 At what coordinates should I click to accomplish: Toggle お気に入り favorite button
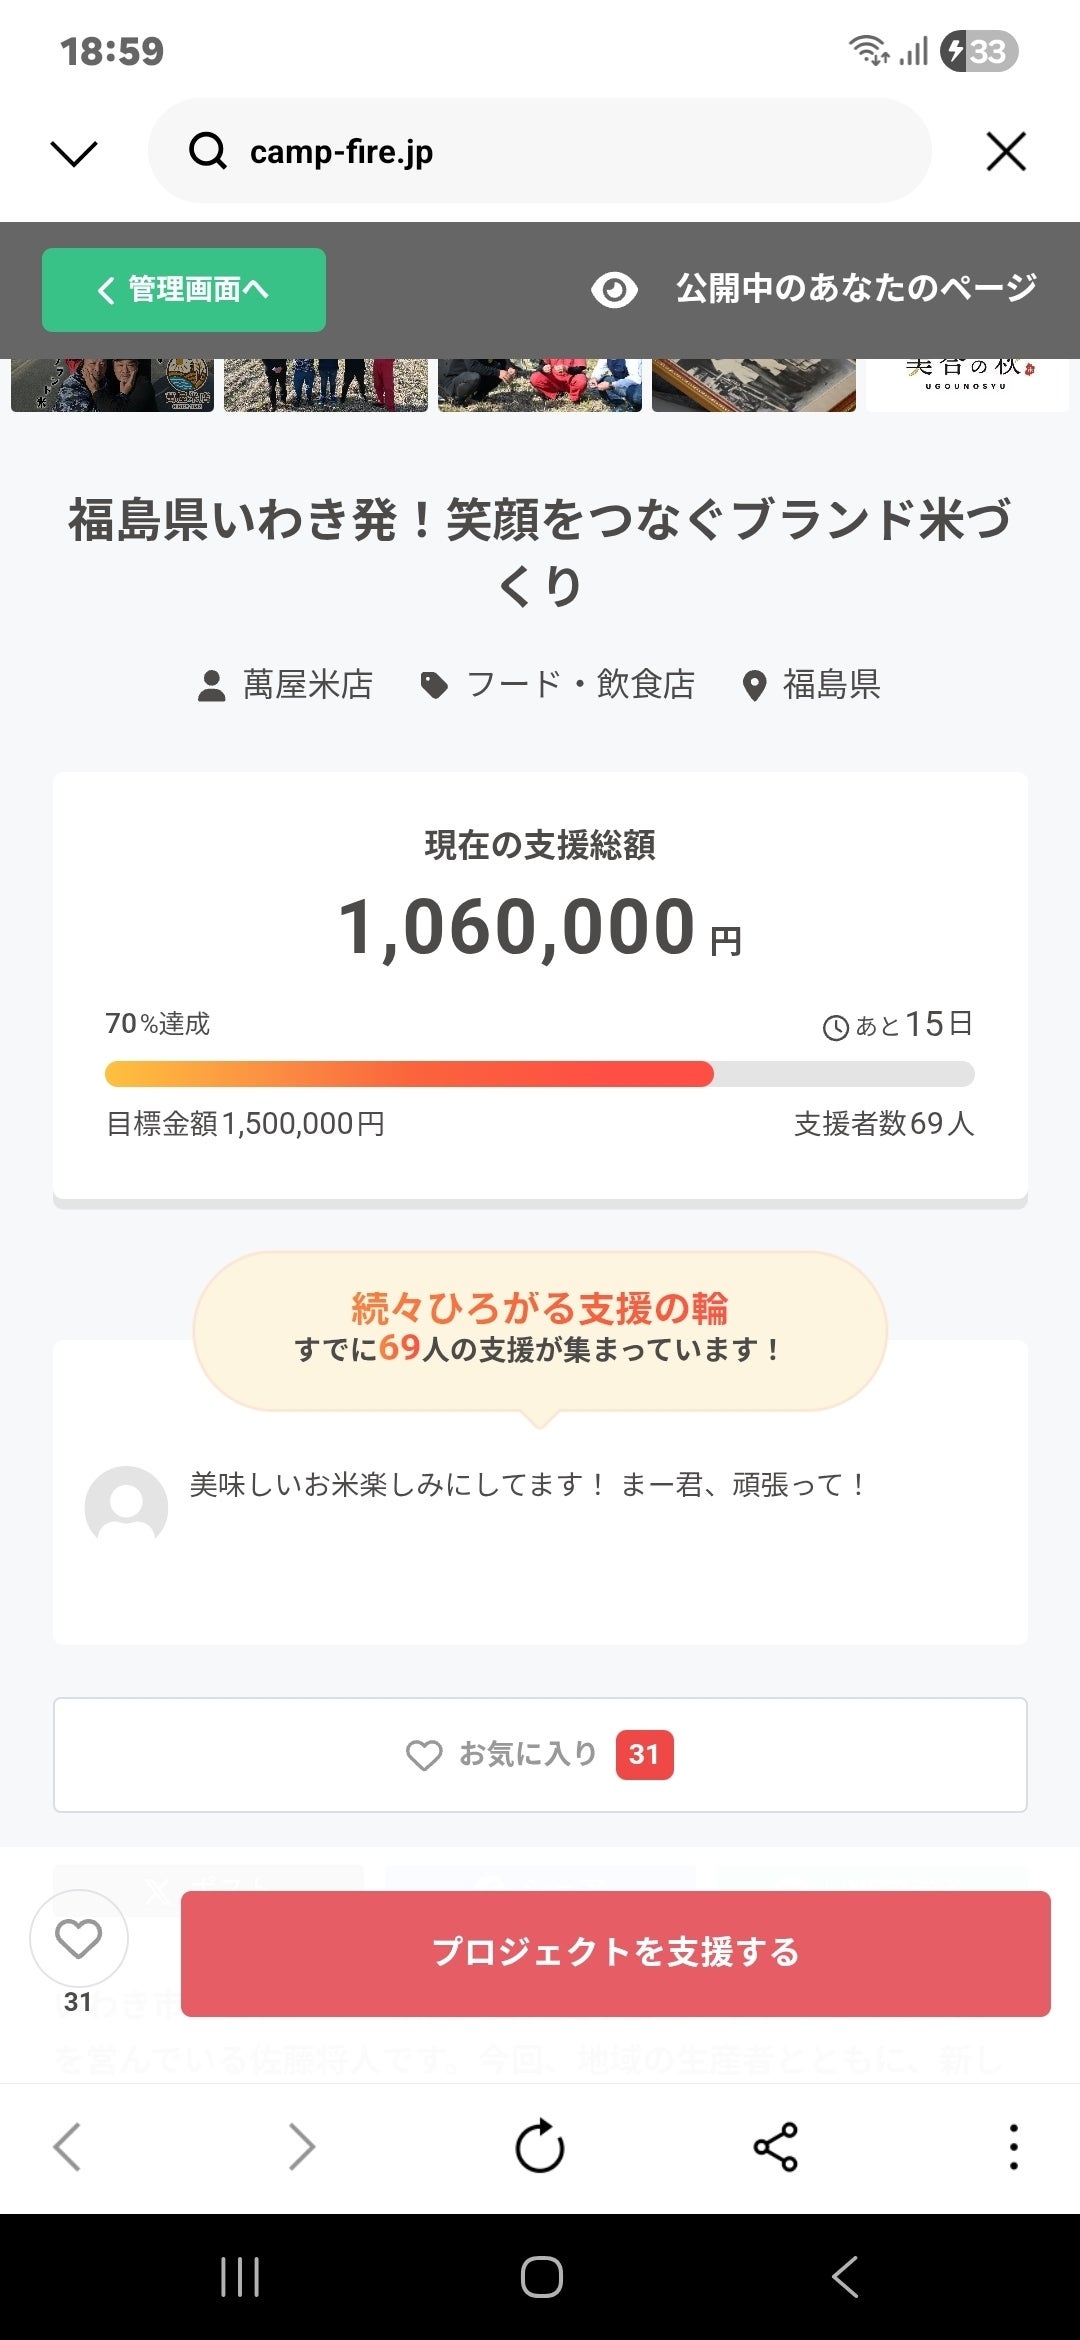(540, 1754)
